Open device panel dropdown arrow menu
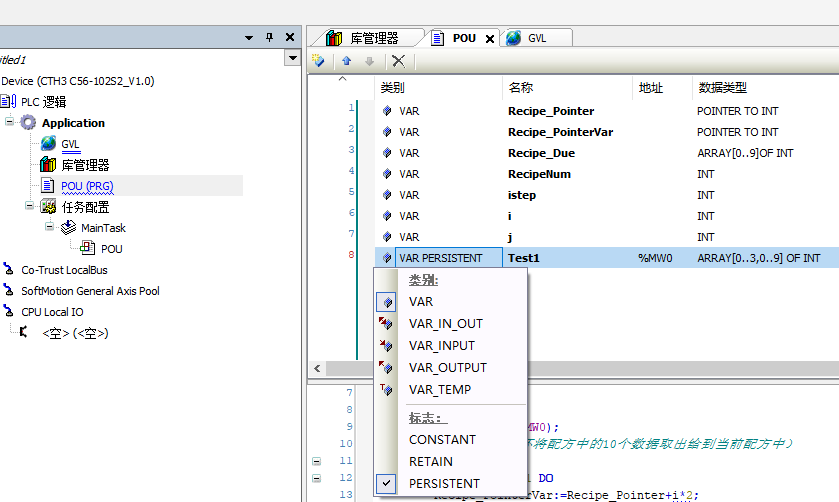Viewport: 839px width, 502px height. click(x=249, y=37)
